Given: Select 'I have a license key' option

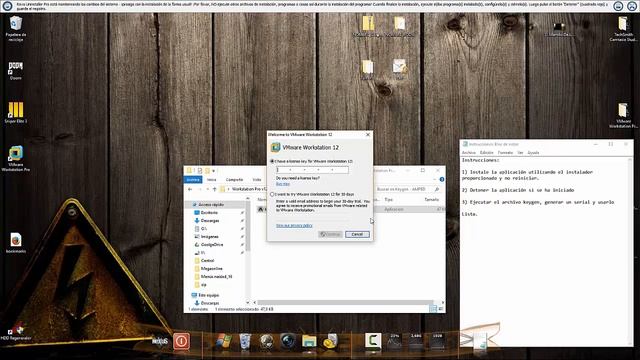Looking at the screenshot, I should coord(272,161).
